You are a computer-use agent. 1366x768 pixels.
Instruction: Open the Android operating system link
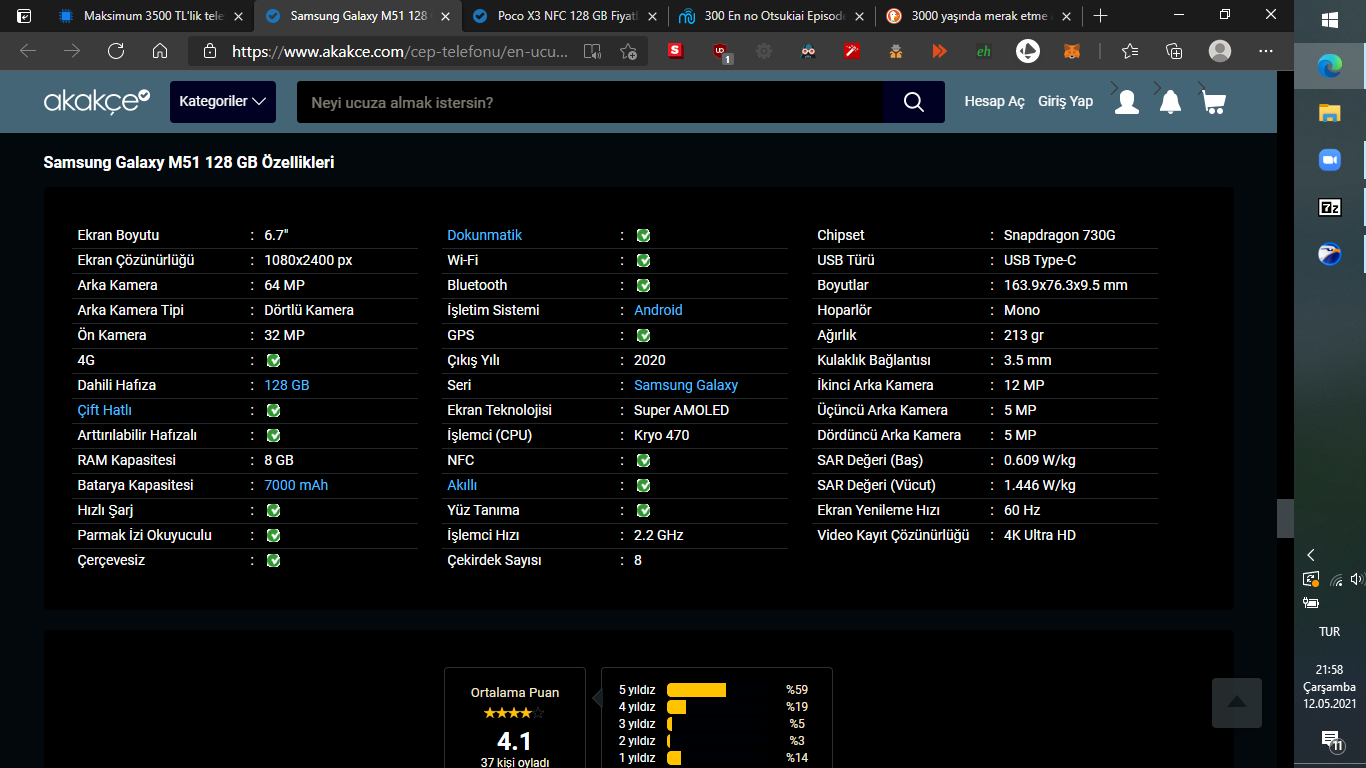tap(658, 310)
